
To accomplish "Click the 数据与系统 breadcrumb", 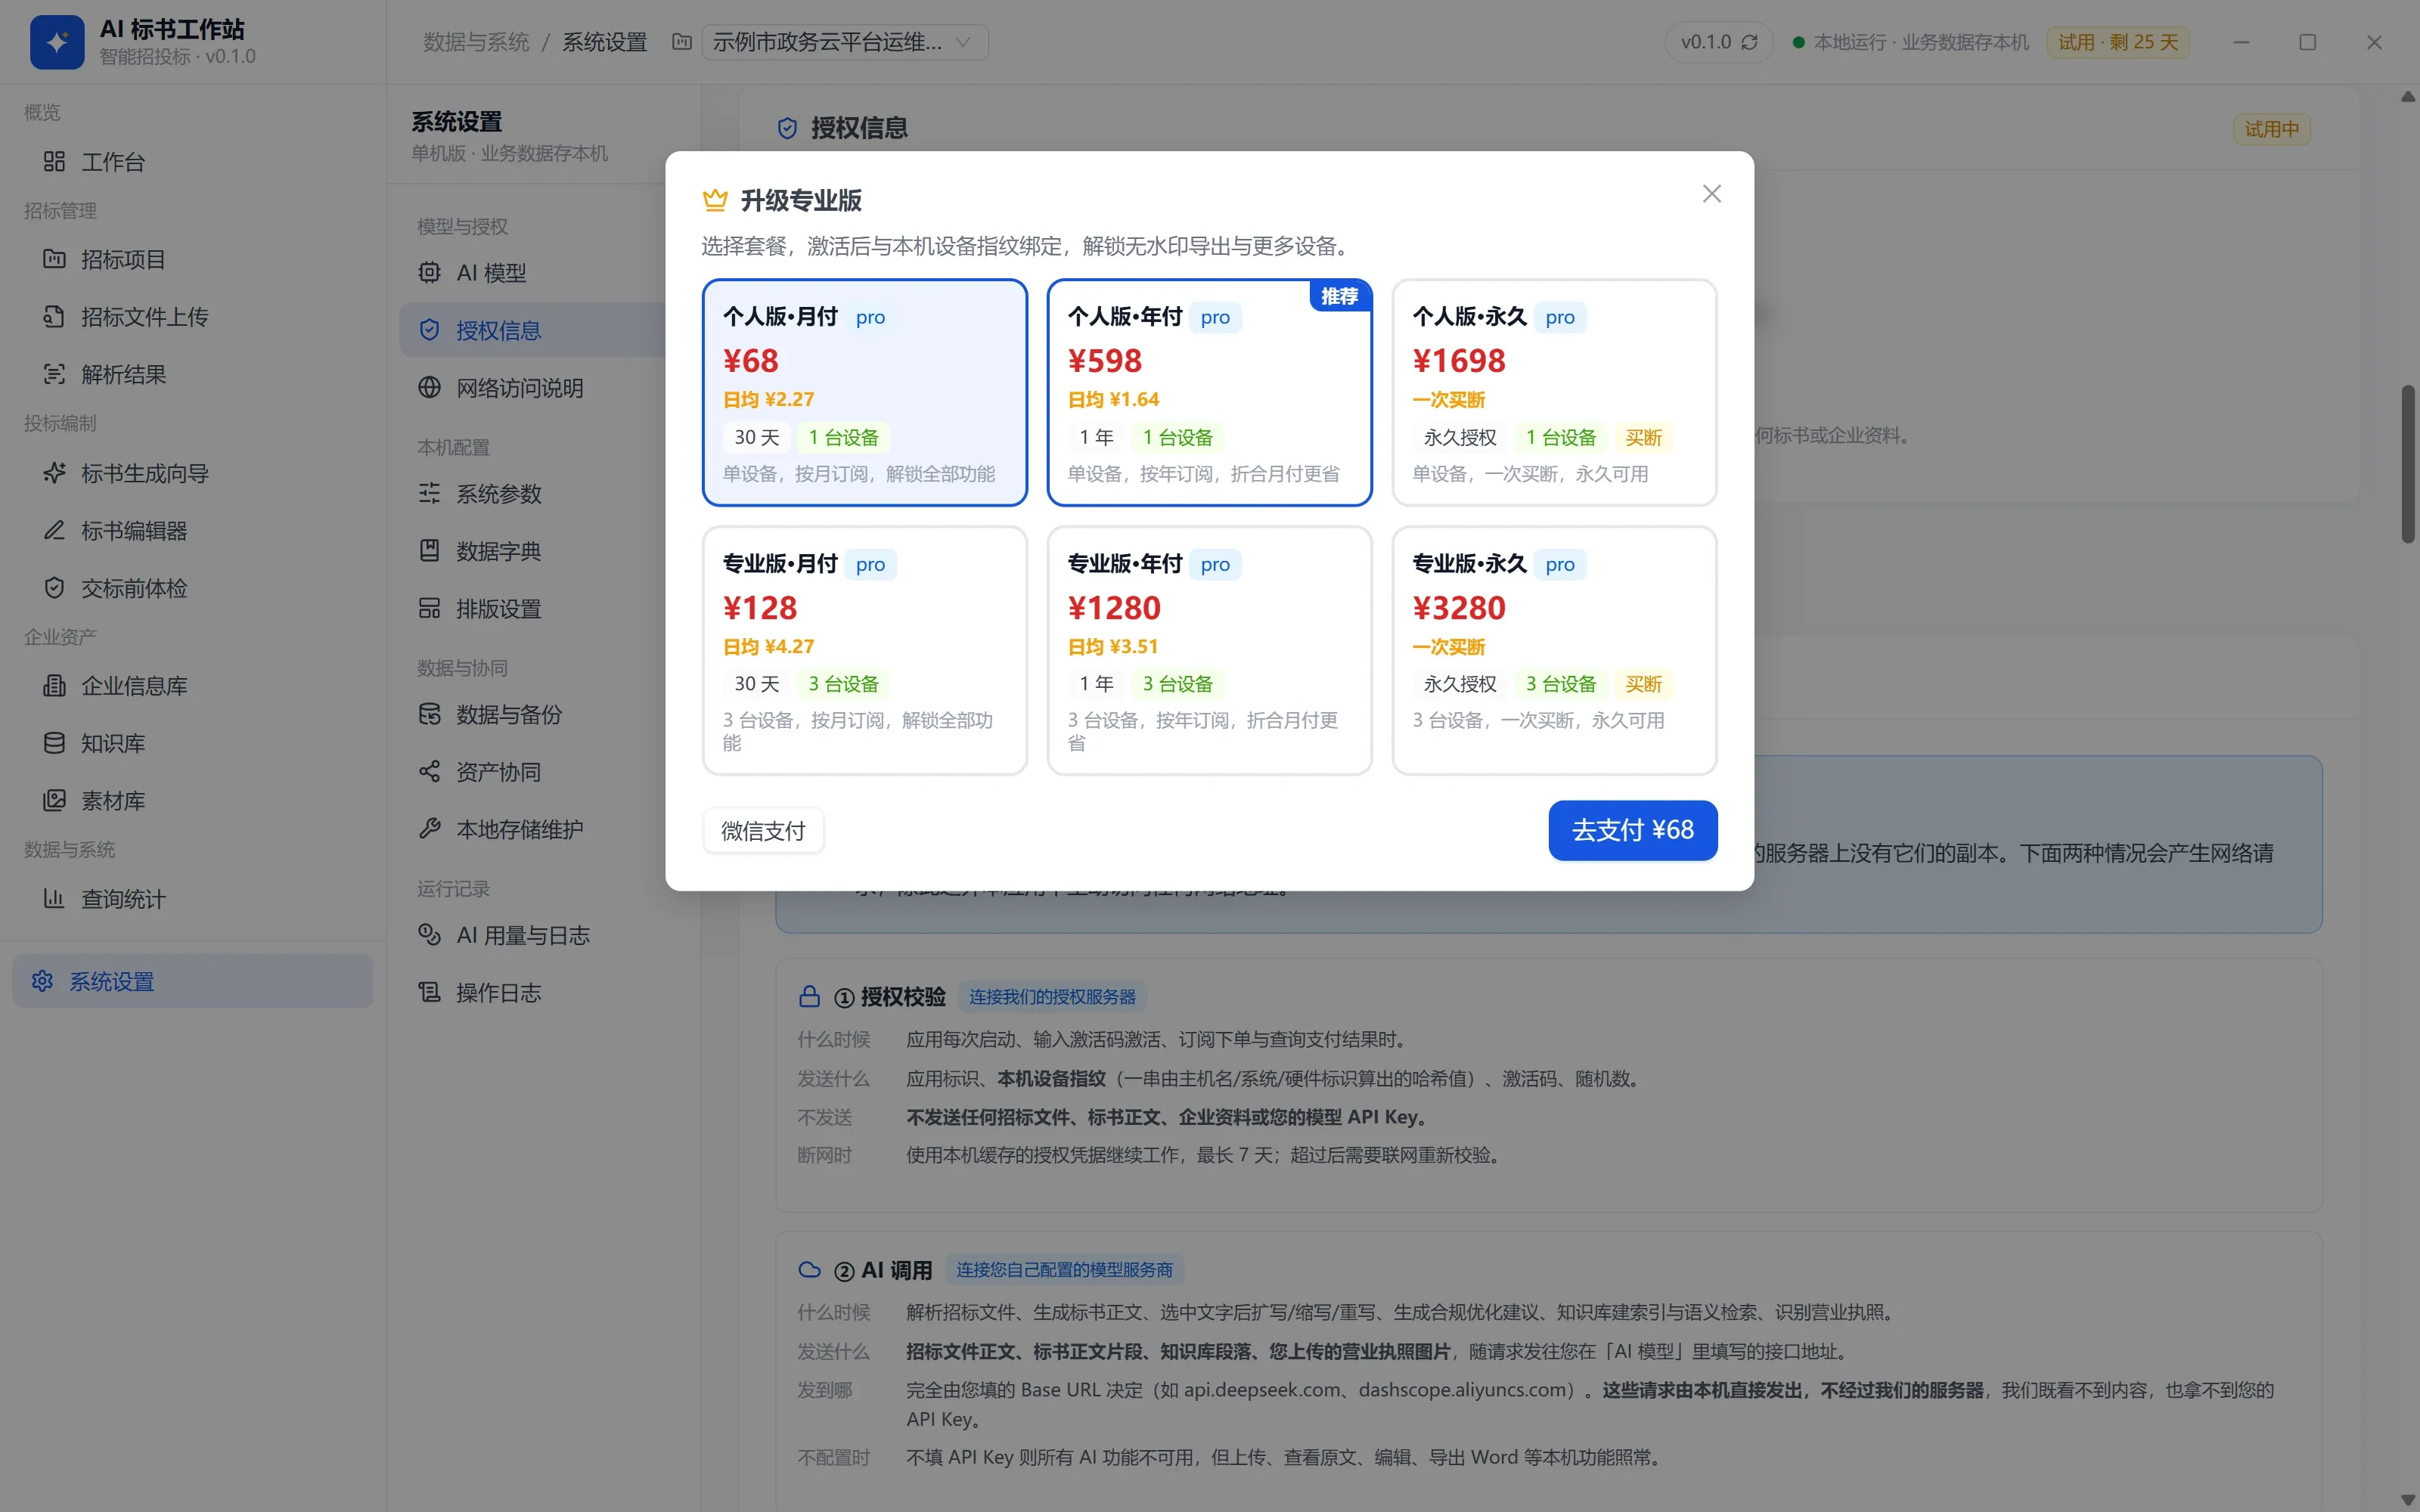I will point(476,42).
